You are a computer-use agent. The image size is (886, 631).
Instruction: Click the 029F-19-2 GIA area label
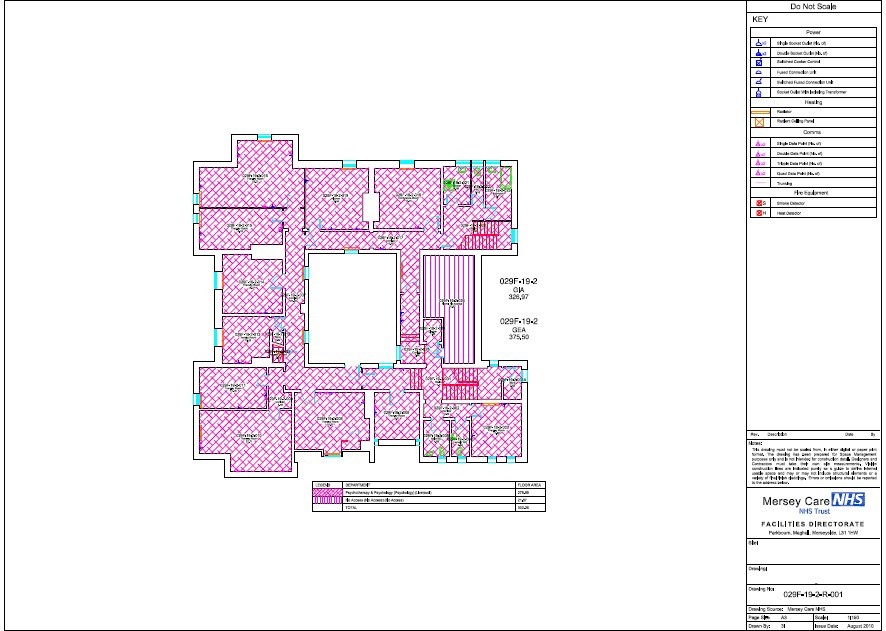pyautogui.click(x=519, y=289)
